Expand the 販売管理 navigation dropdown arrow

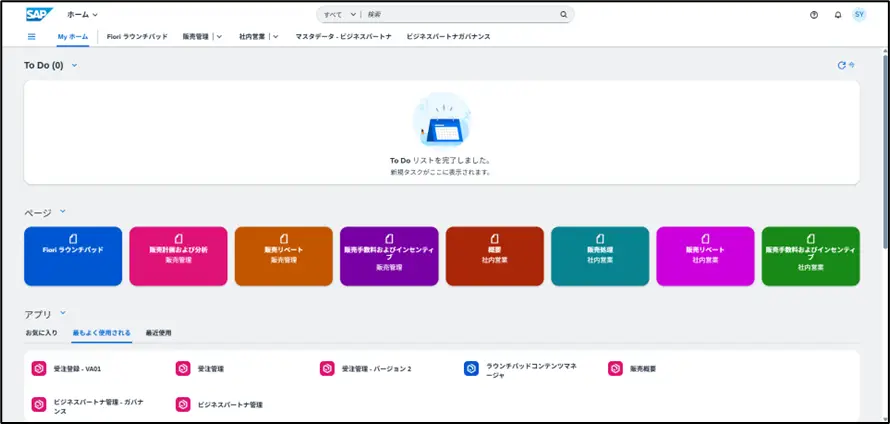tap(219, 36)
